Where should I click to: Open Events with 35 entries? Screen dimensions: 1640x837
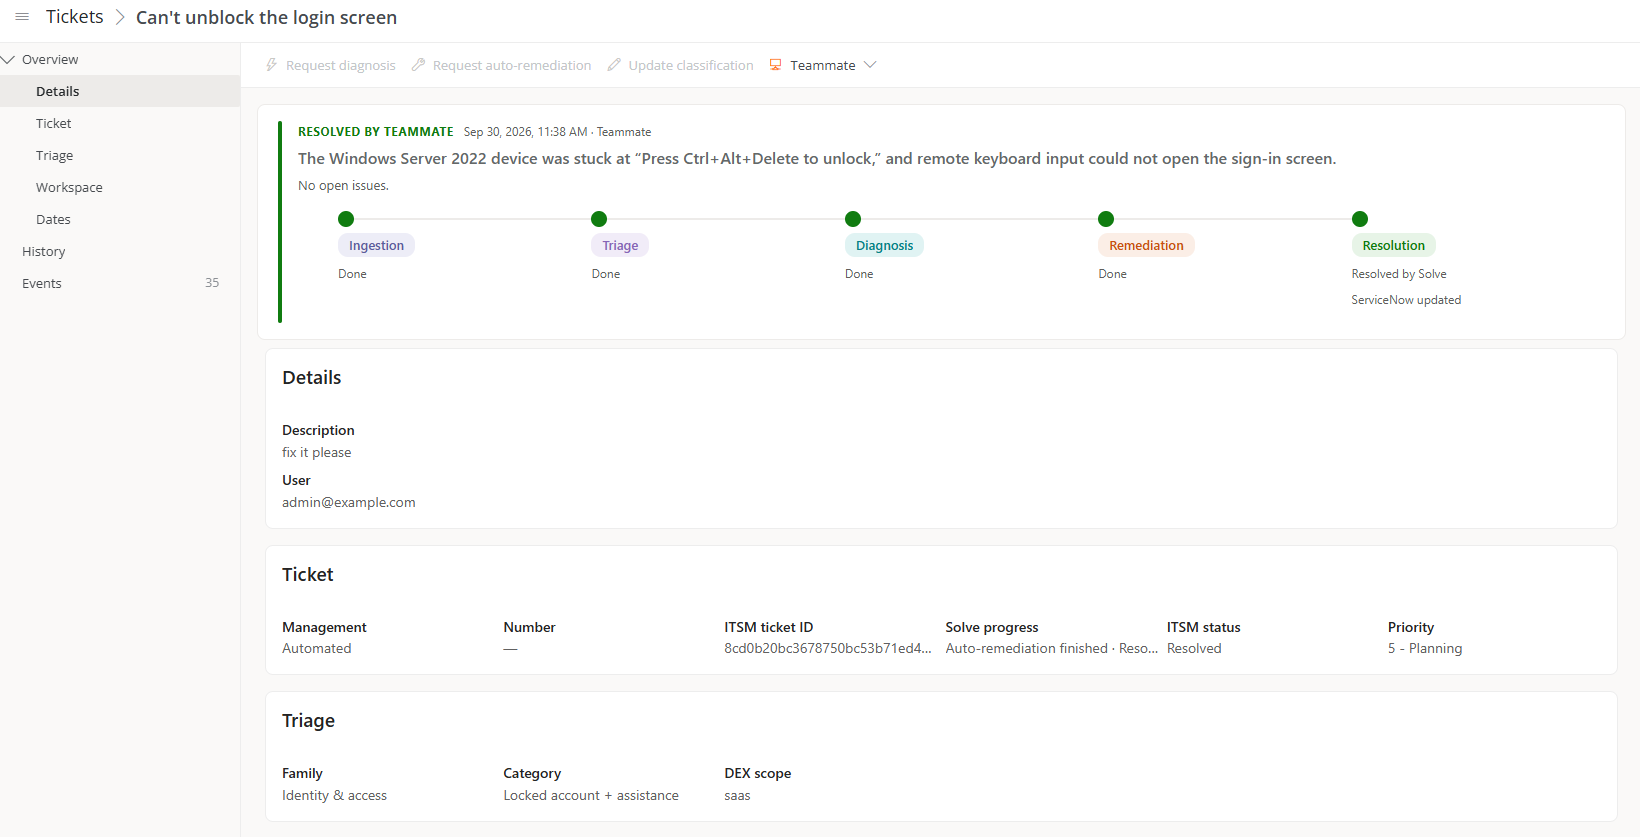(120, 283)
